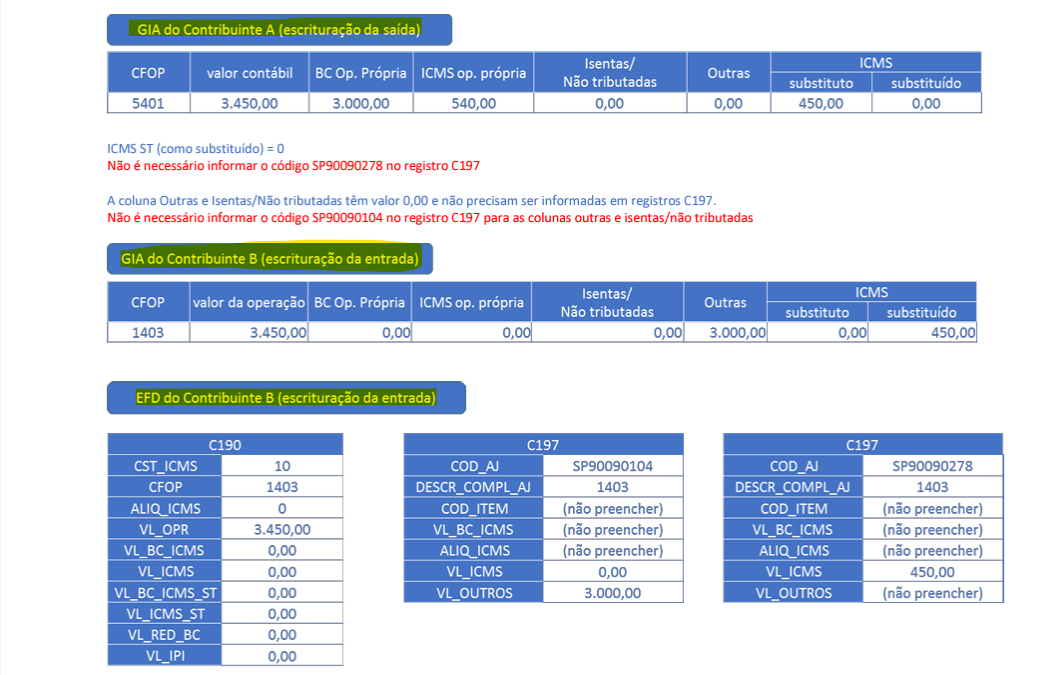Click the 540,00 ICMS op. própria value

click(474, 103)
